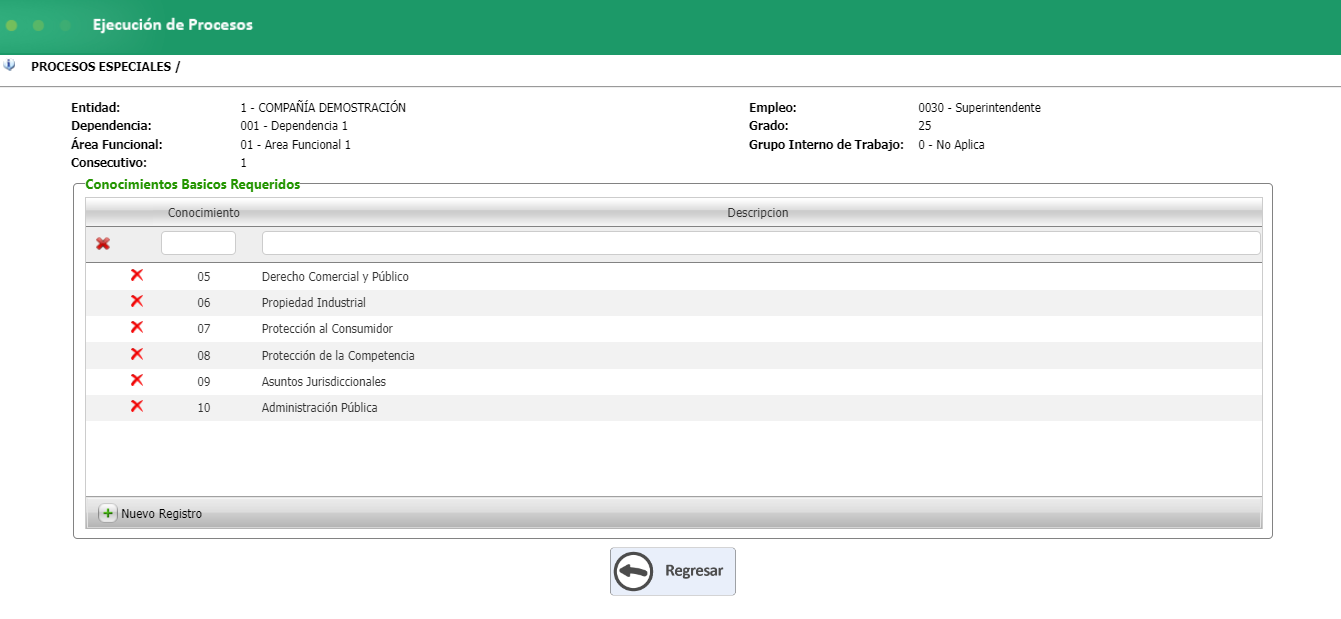Select code 09 cell
1341x619 pixels.
204,382
